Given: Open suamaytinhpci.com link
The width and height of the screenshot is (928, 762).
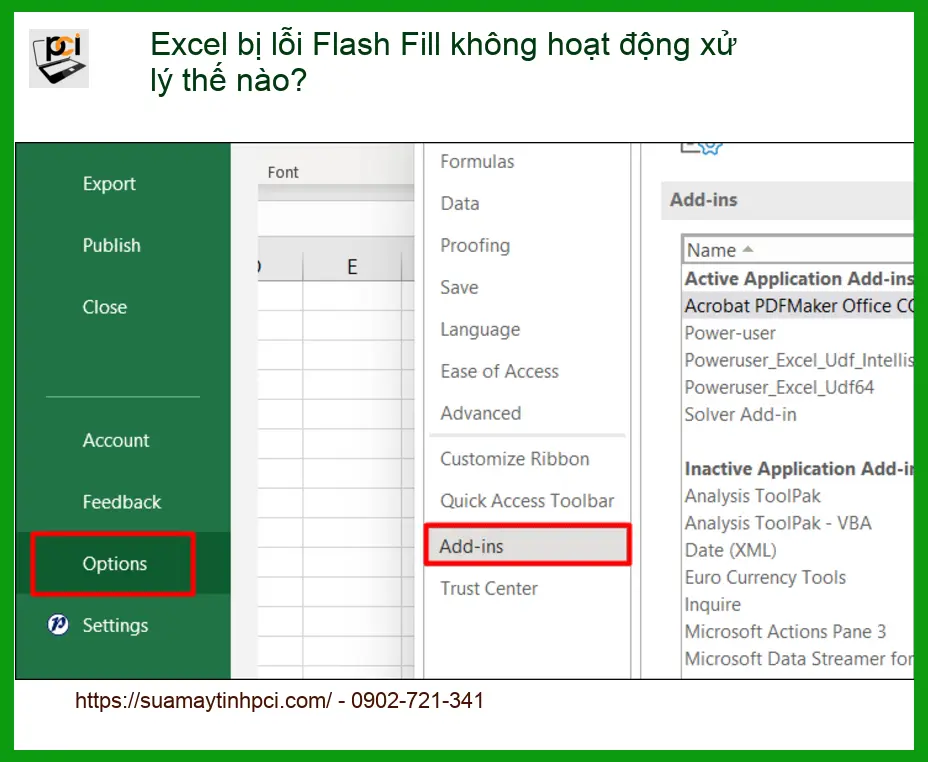Looking at the screenshot, I should coord(203,700).
